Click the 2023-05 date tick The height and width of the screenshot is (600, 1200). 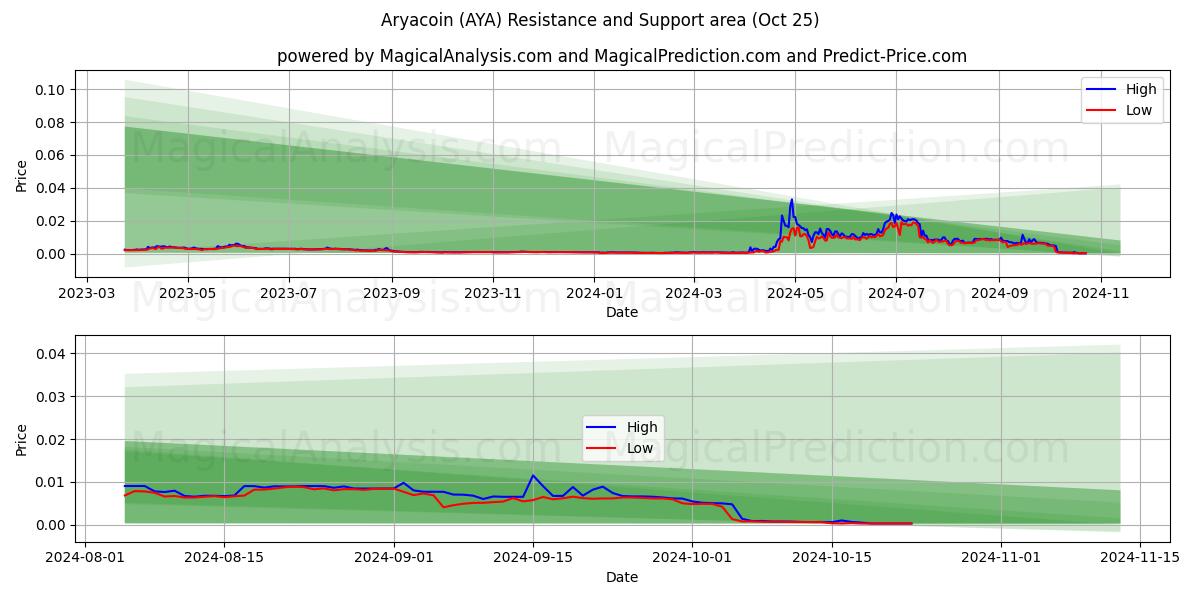[x=188, y=293]
